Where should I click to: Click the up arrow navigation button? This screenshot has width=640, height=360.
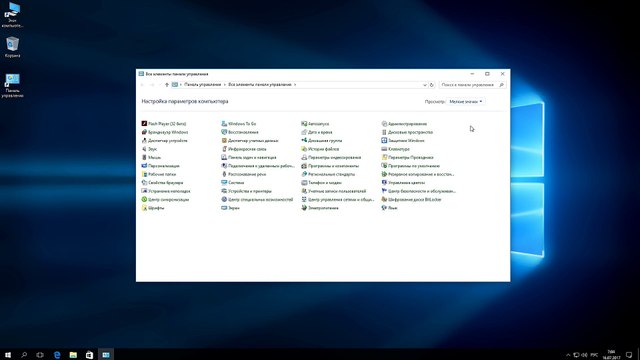(x=167, y=85)
